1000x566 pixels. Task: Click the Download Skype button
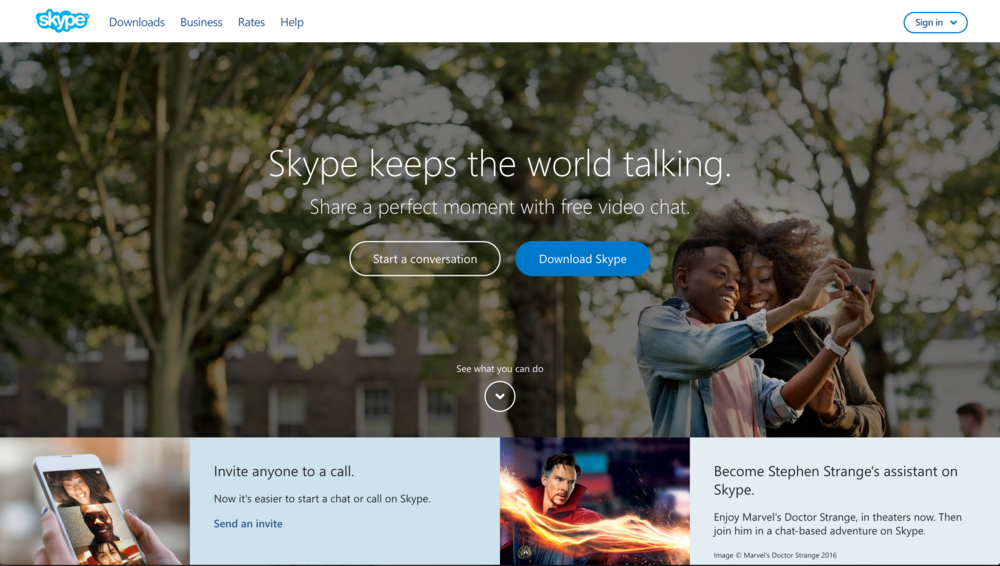point(582,258)
